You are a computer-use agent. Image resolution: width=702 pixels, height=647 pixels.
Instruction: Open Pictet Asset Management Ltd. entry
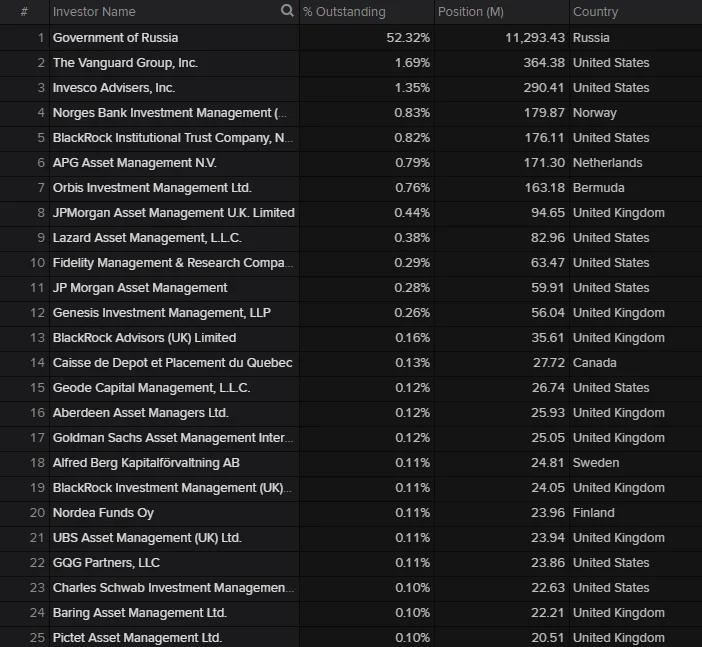click(137, 638)
